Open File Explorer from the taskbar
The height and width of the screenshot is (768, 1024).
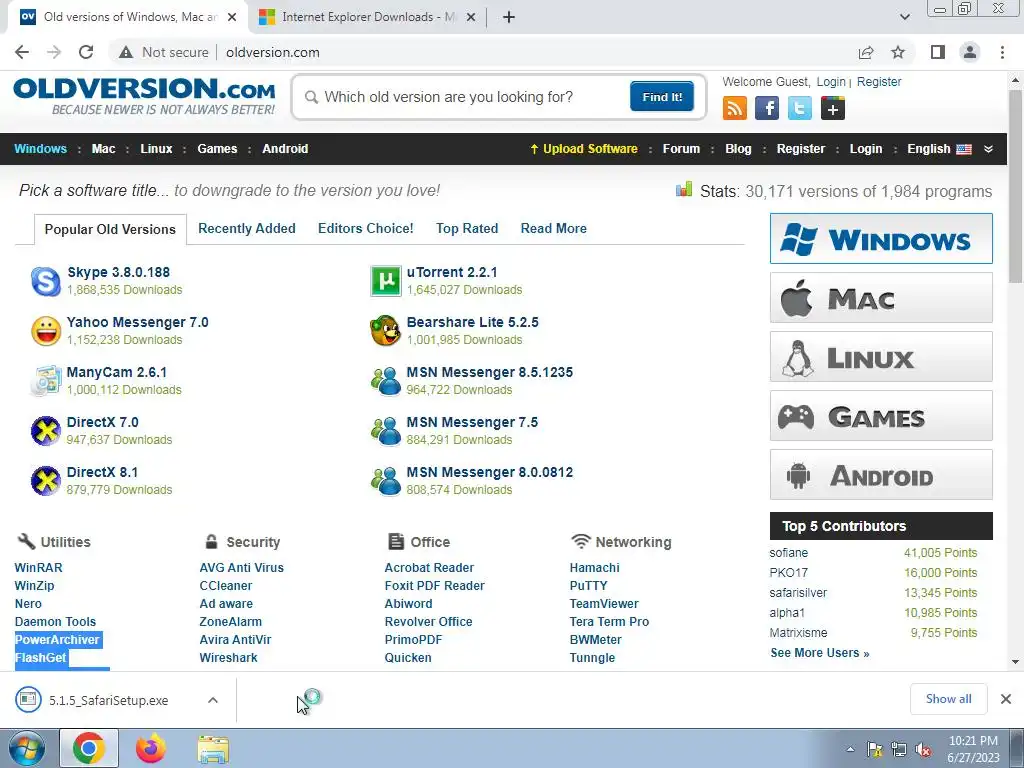(213, 749)
